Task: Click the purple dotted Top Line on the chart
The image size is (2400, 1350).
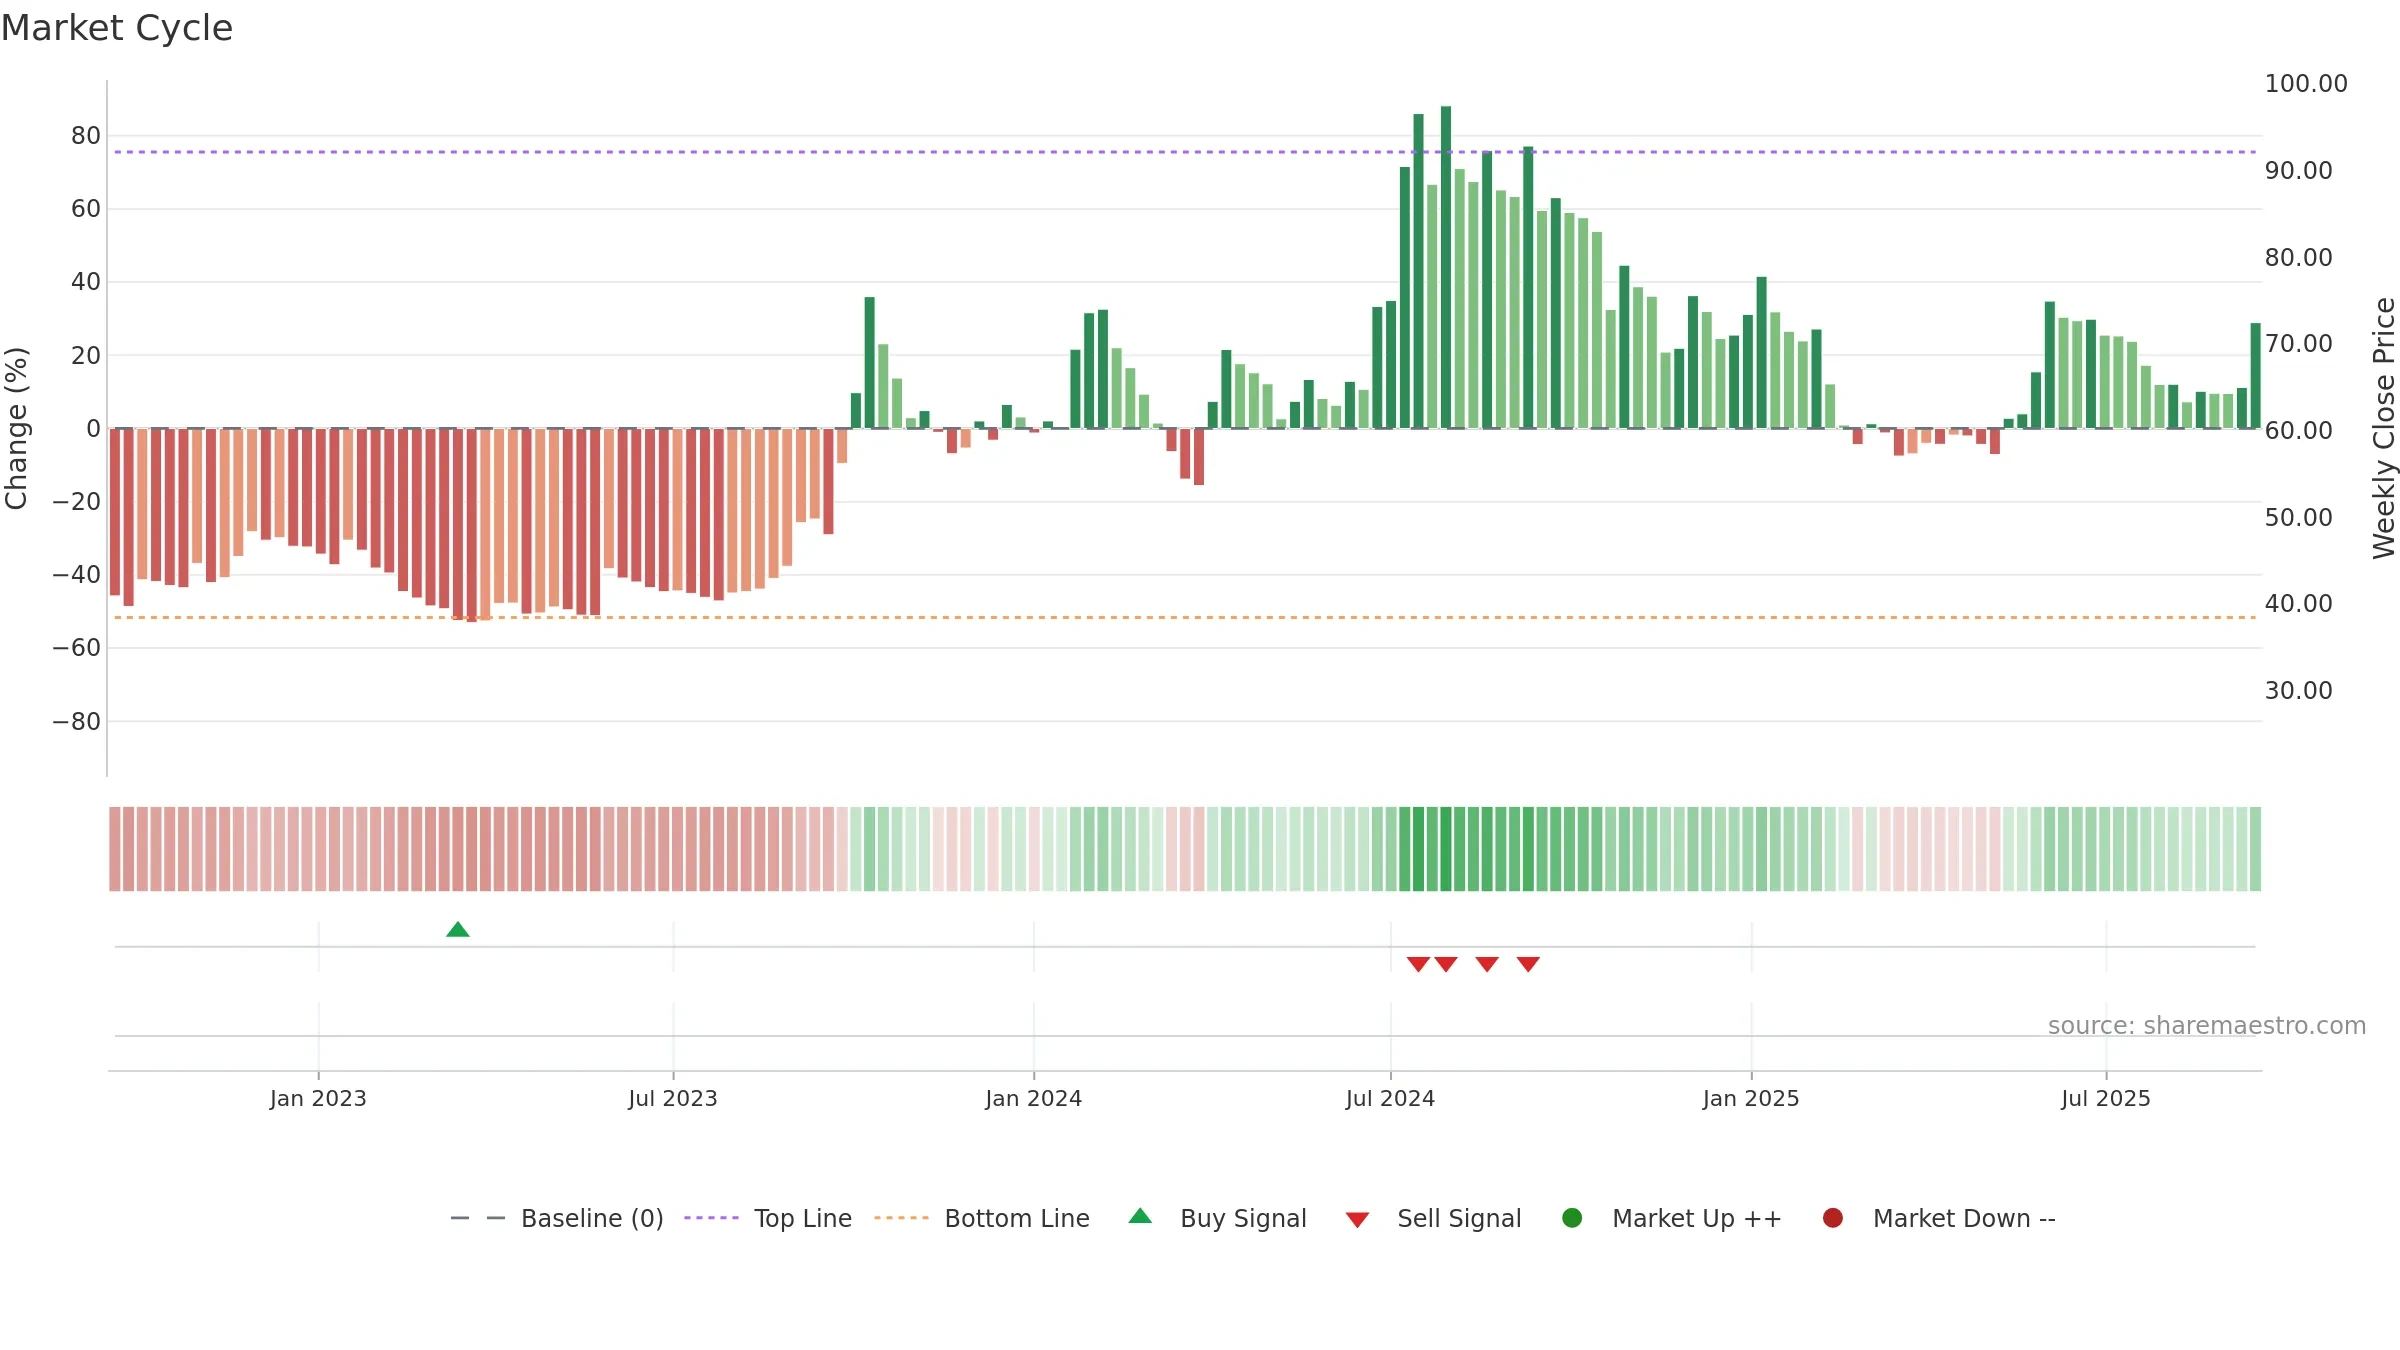Action: pyautogui.click(x=1185, y=152)
